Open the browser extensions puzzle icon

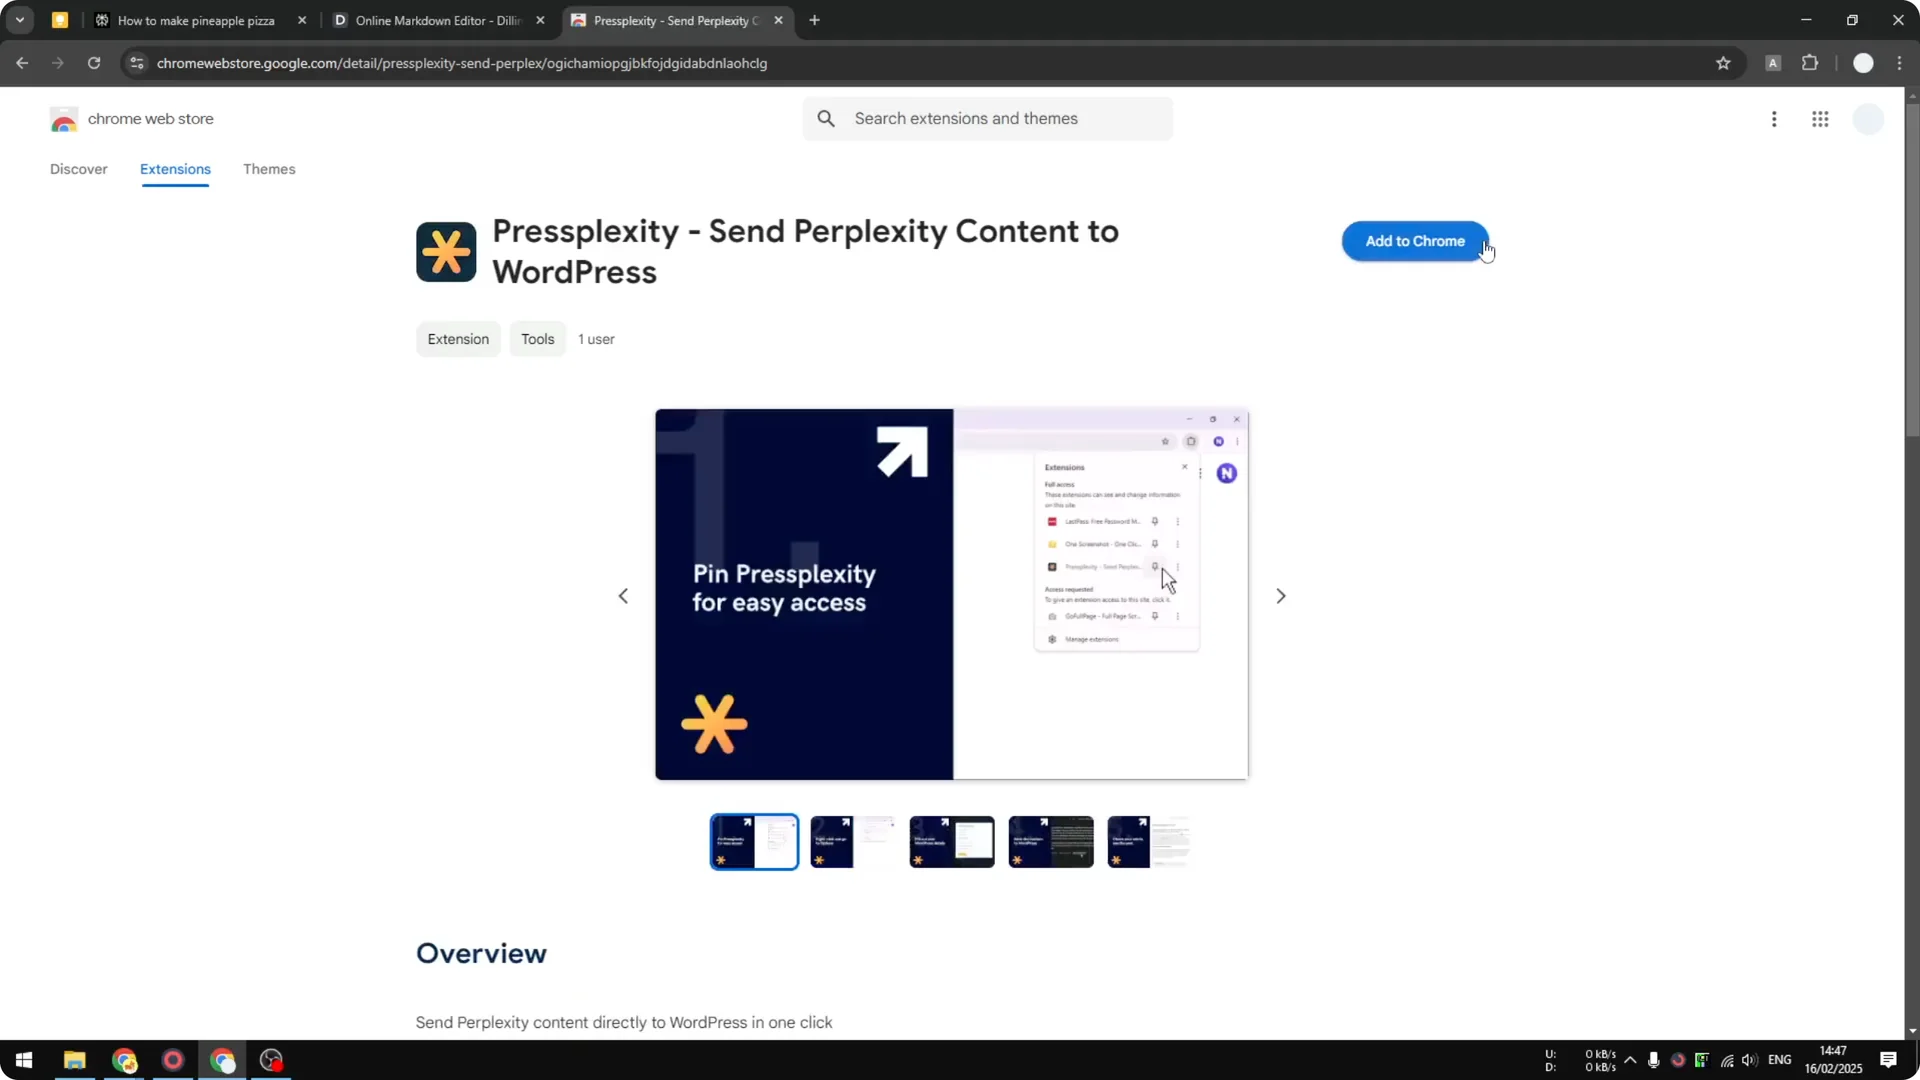pos(1810,63)
